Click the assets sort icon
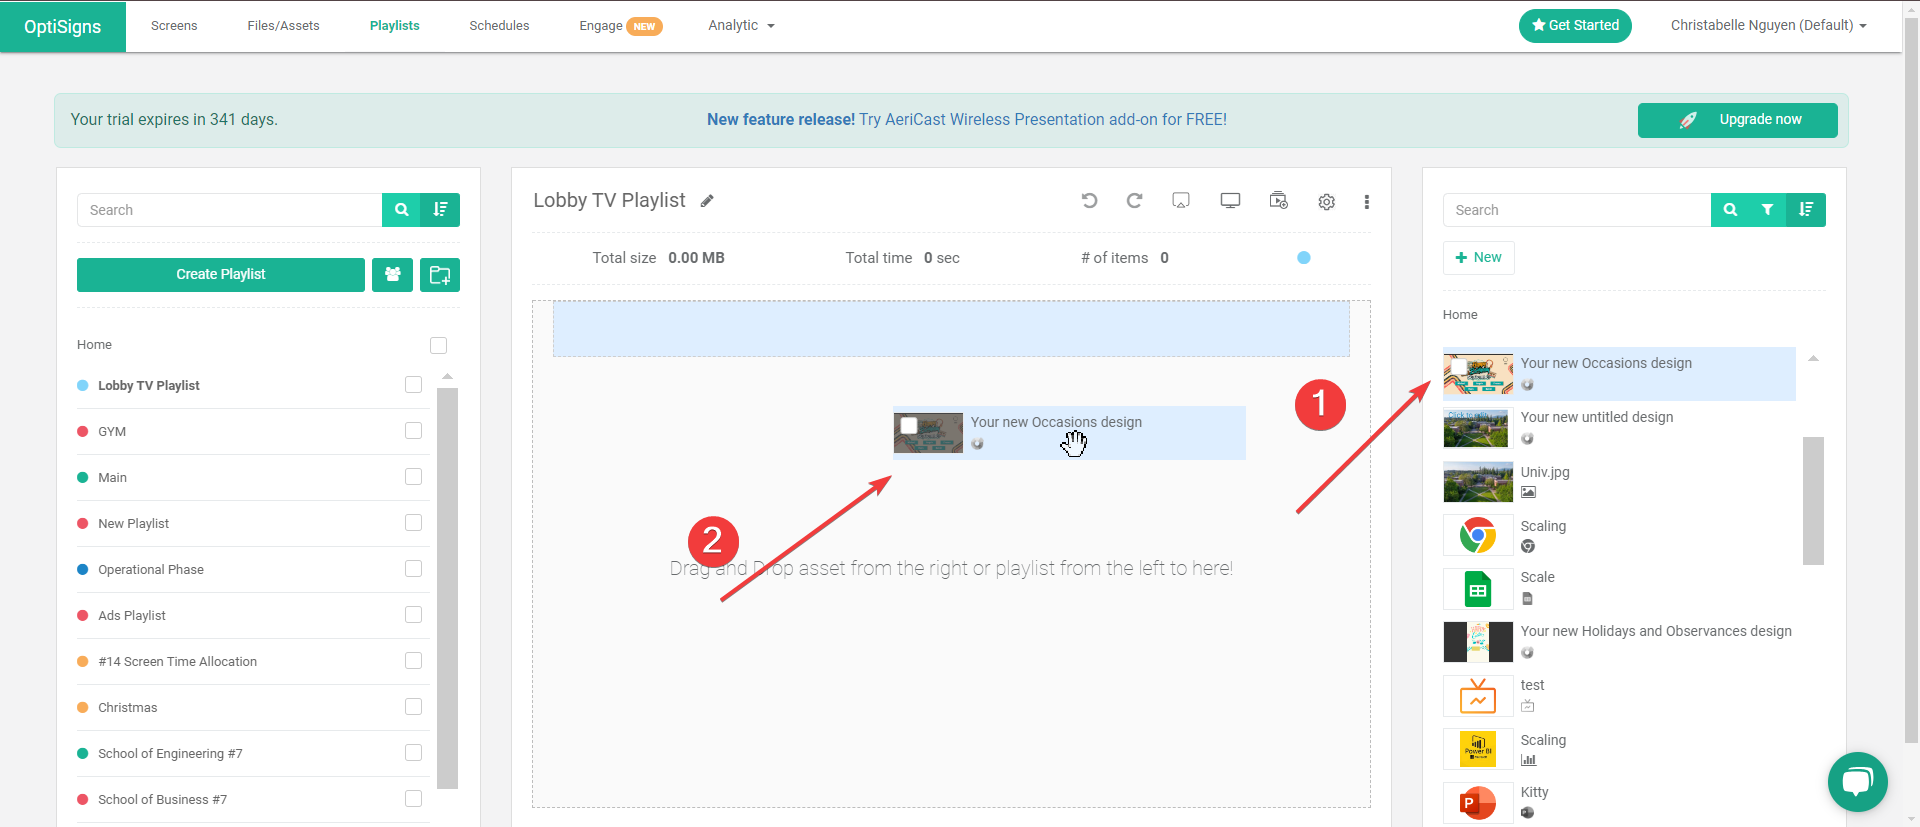The image size is (1920, 827). (1806, 210)
